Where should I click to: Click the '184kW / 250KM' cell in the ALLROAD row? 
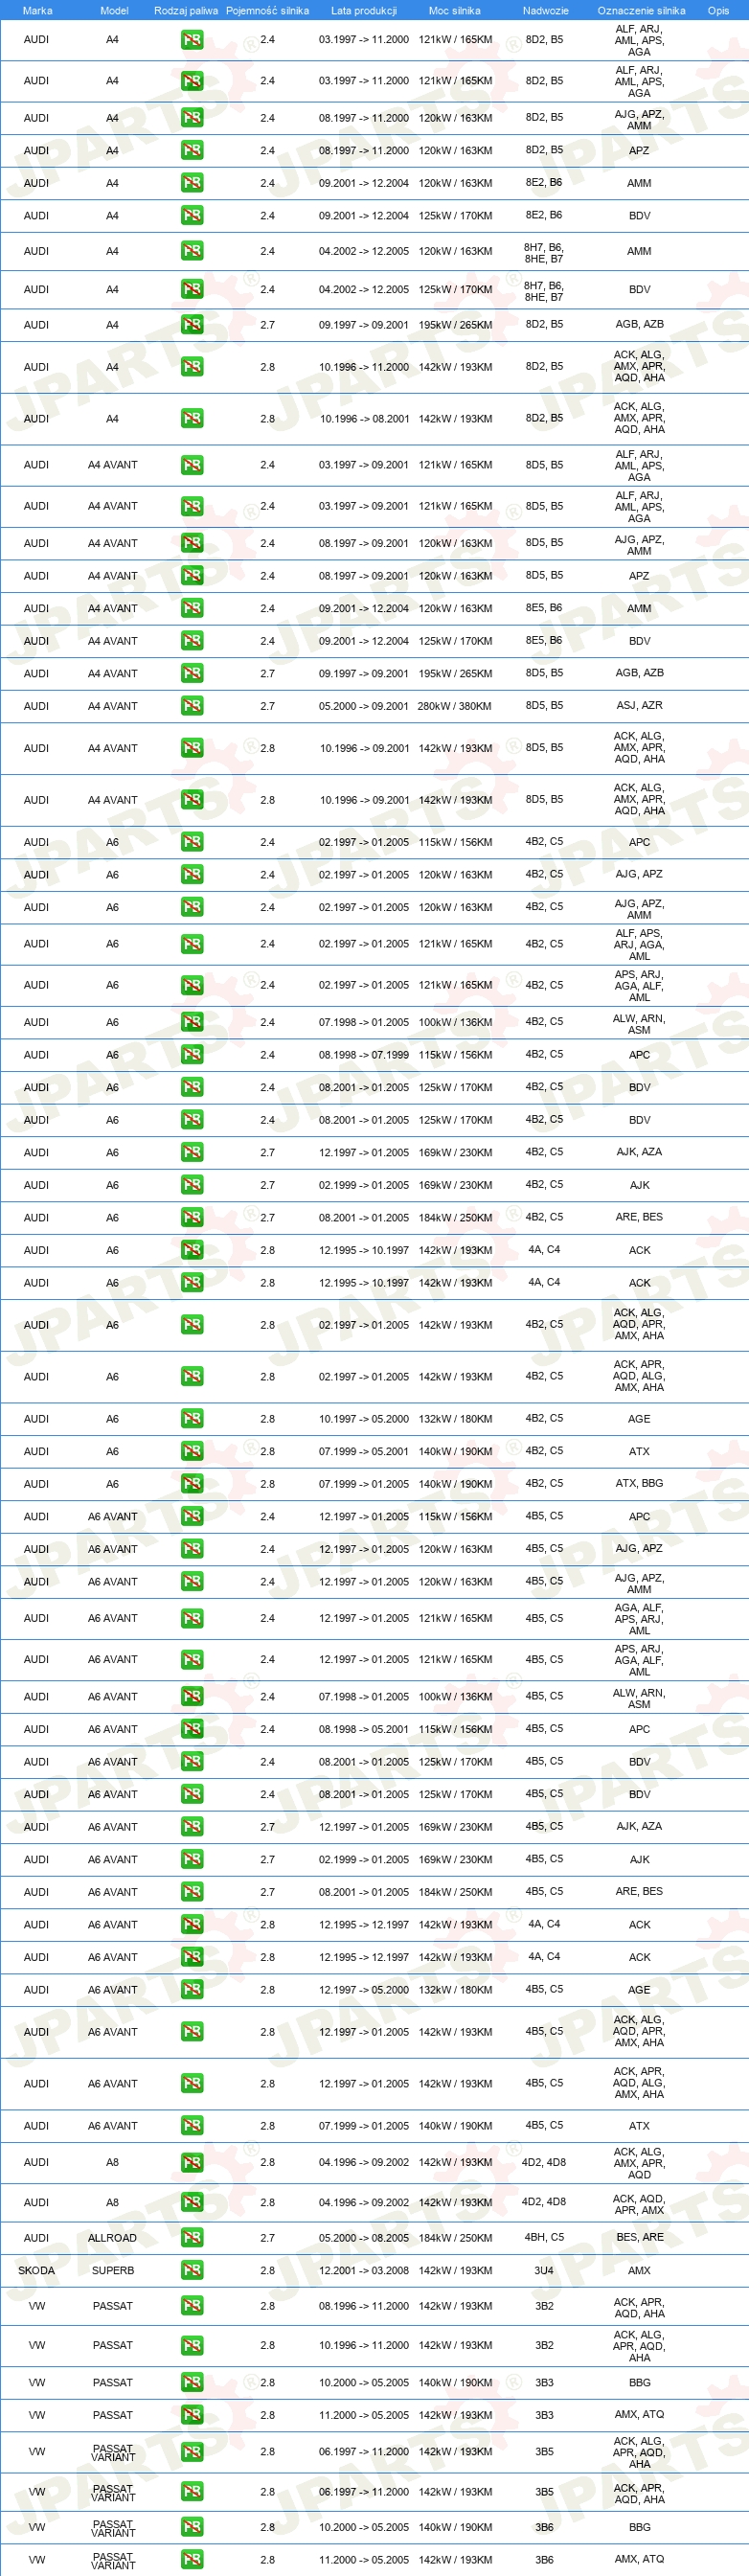coord(455,2237)
